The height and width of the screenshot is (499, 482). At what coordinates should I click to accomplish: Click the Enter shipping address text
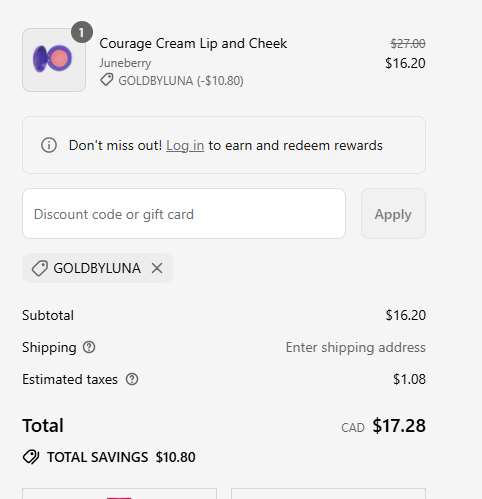point(356,348)
